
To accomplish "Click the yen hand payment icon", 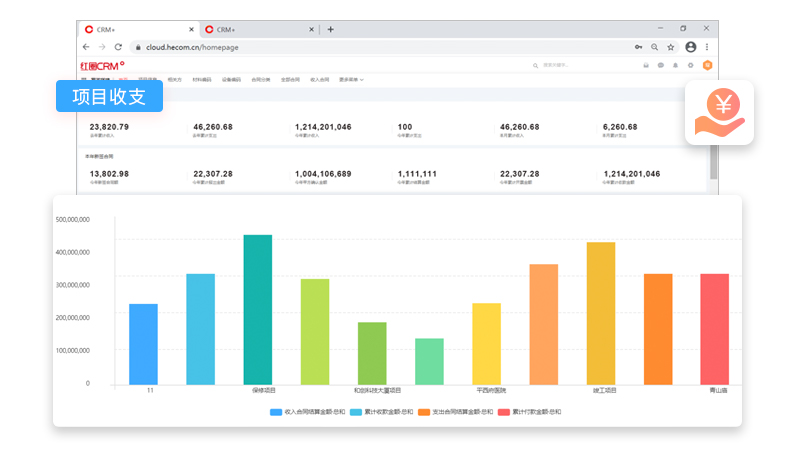I will coord(718,112).
